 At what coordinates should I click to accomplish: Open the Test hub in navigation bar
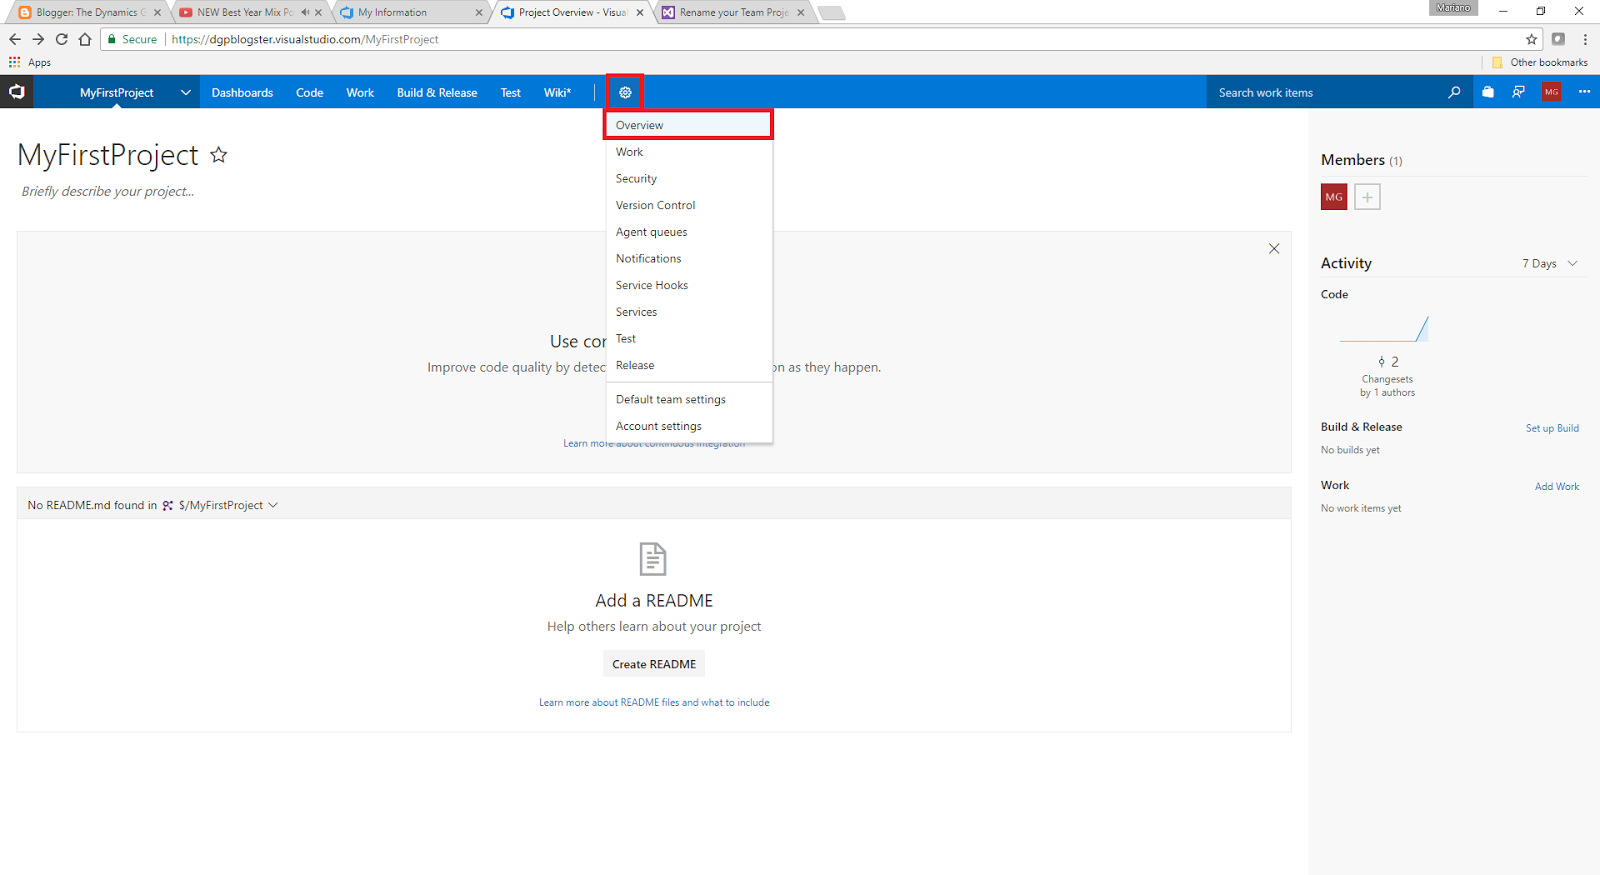pos(511,92)
